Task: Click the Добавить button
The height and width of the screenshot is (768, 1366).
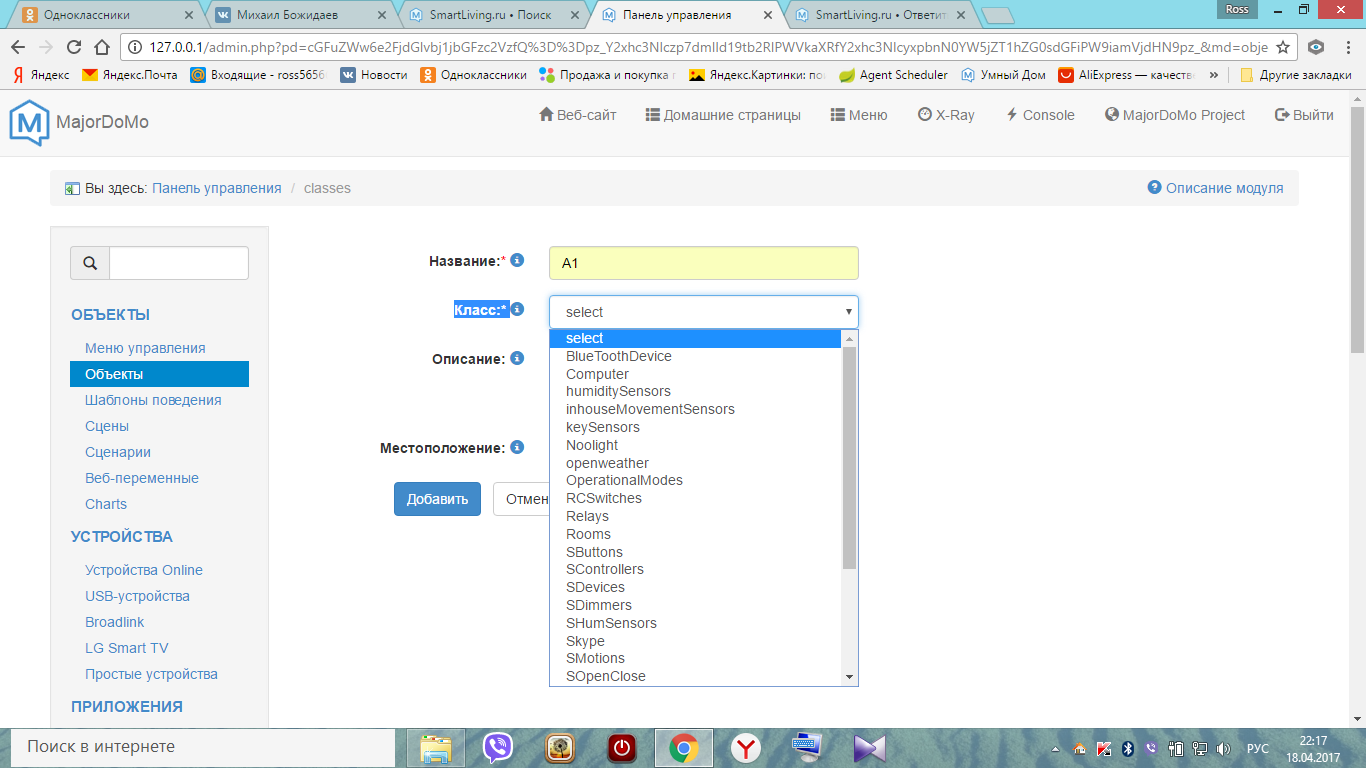Action: tap(437, 499)
